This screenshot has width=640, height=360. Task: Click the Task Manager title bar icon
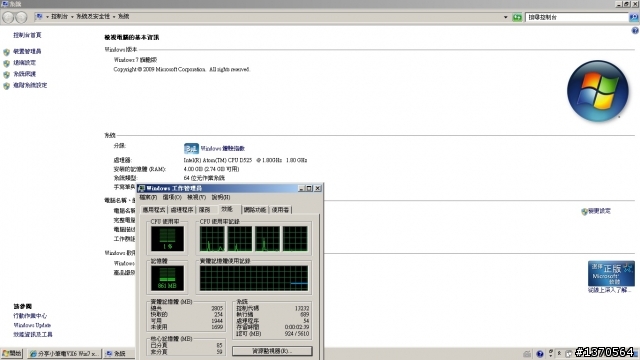pos(142,188)
